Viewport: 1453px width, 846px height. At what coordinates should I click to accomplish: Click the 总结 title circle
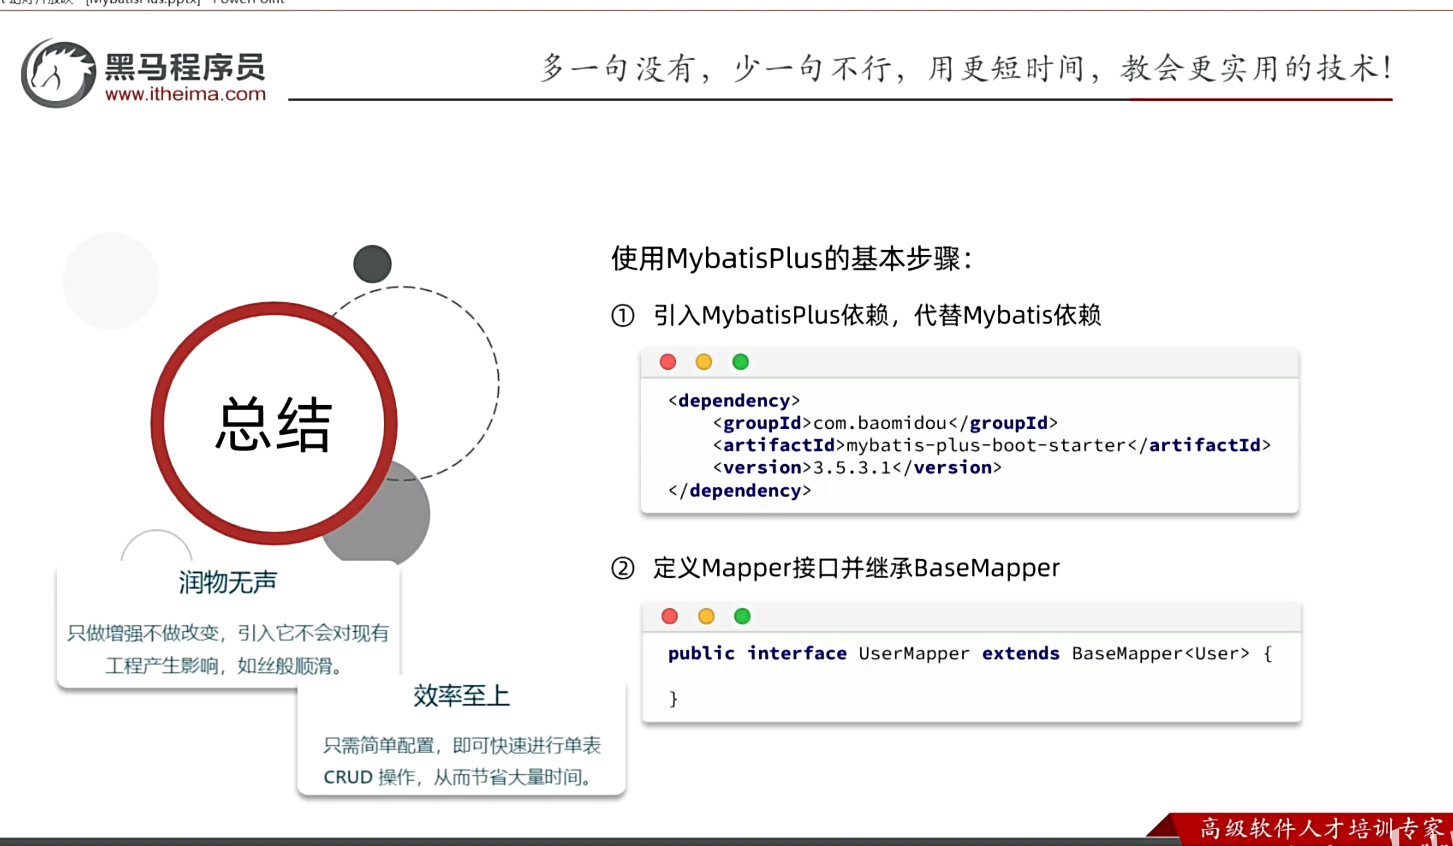(274, 423)
